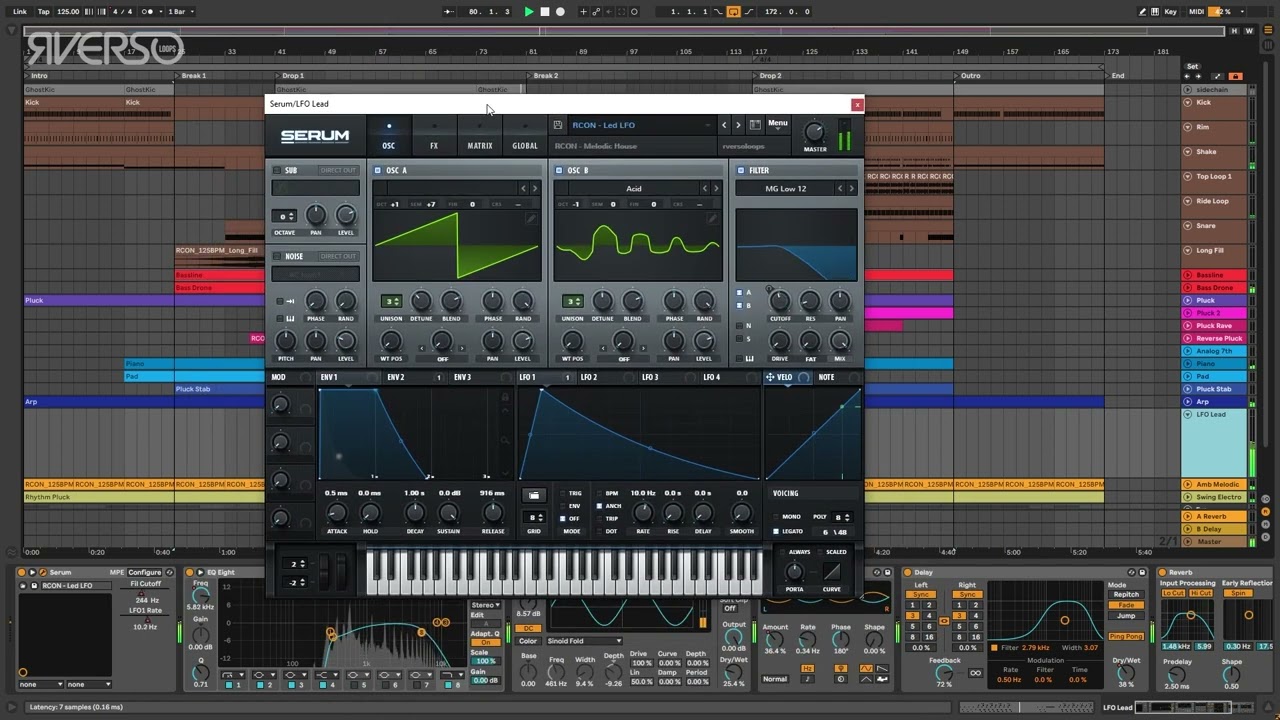Select the Serum OSC tab
This screenshot has height=720, width=1280.
click(389, 137)
